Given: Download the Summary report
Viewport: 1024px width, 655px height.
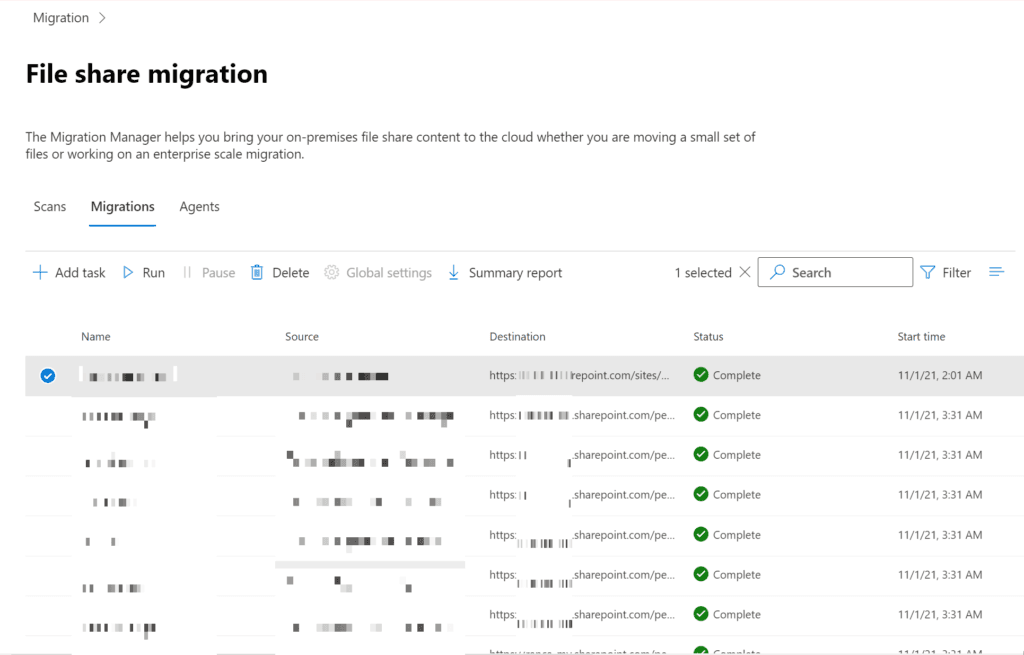Looking at the screenshot, I should [x=504, y=273].
